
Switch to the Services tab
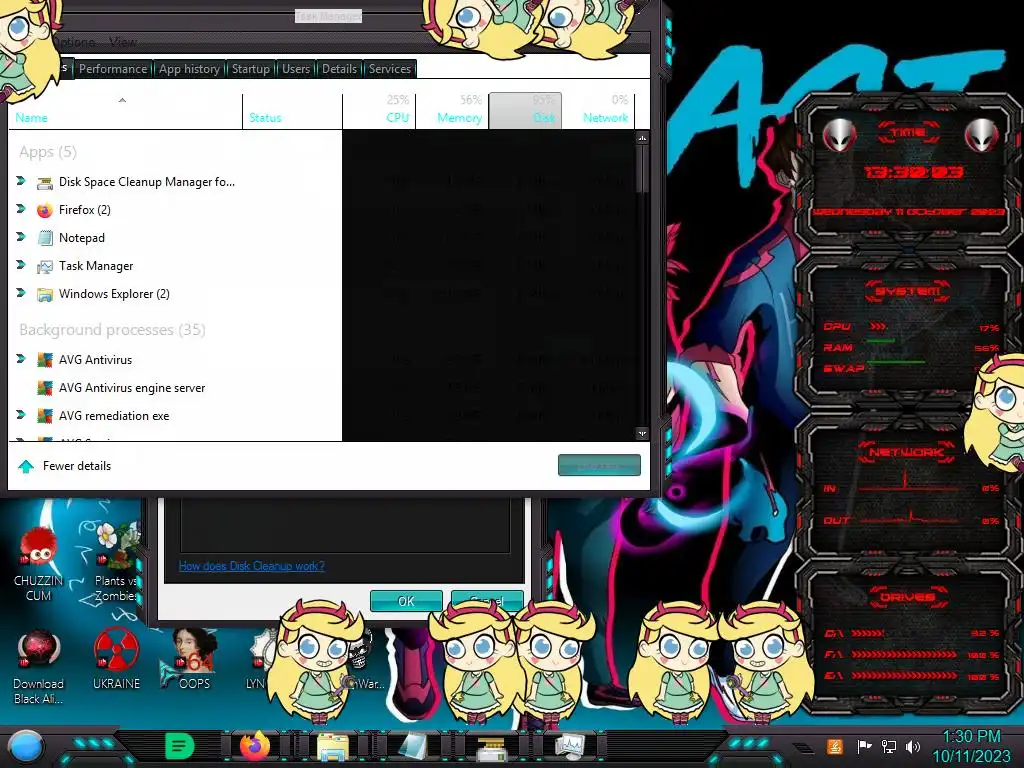tap(390, 69)
